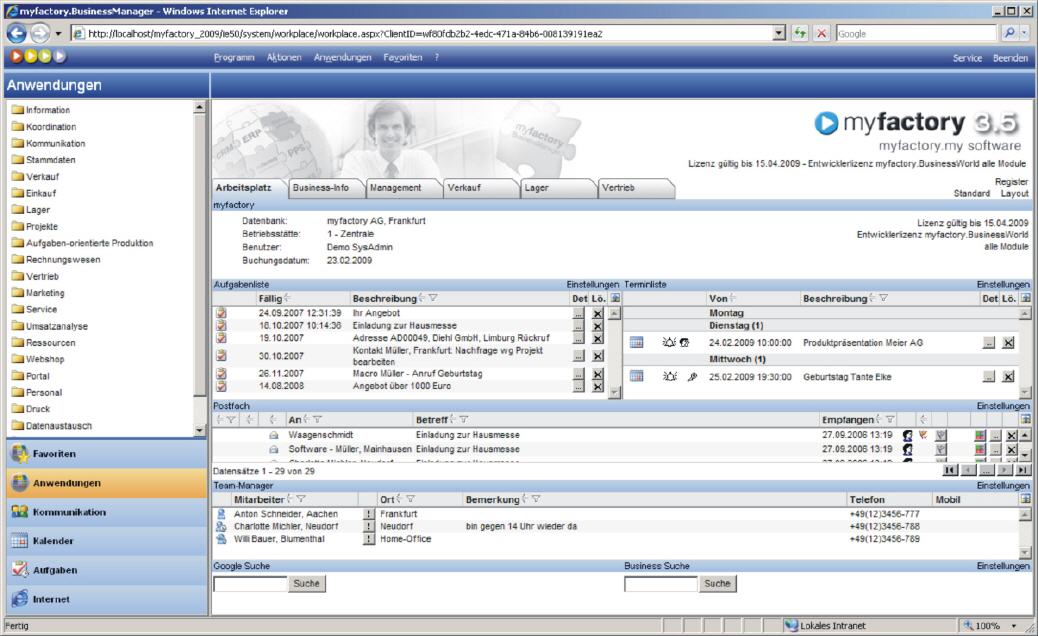
Task: Open mail icon for Waagenschmidt message
Action: tap(273, 435)
